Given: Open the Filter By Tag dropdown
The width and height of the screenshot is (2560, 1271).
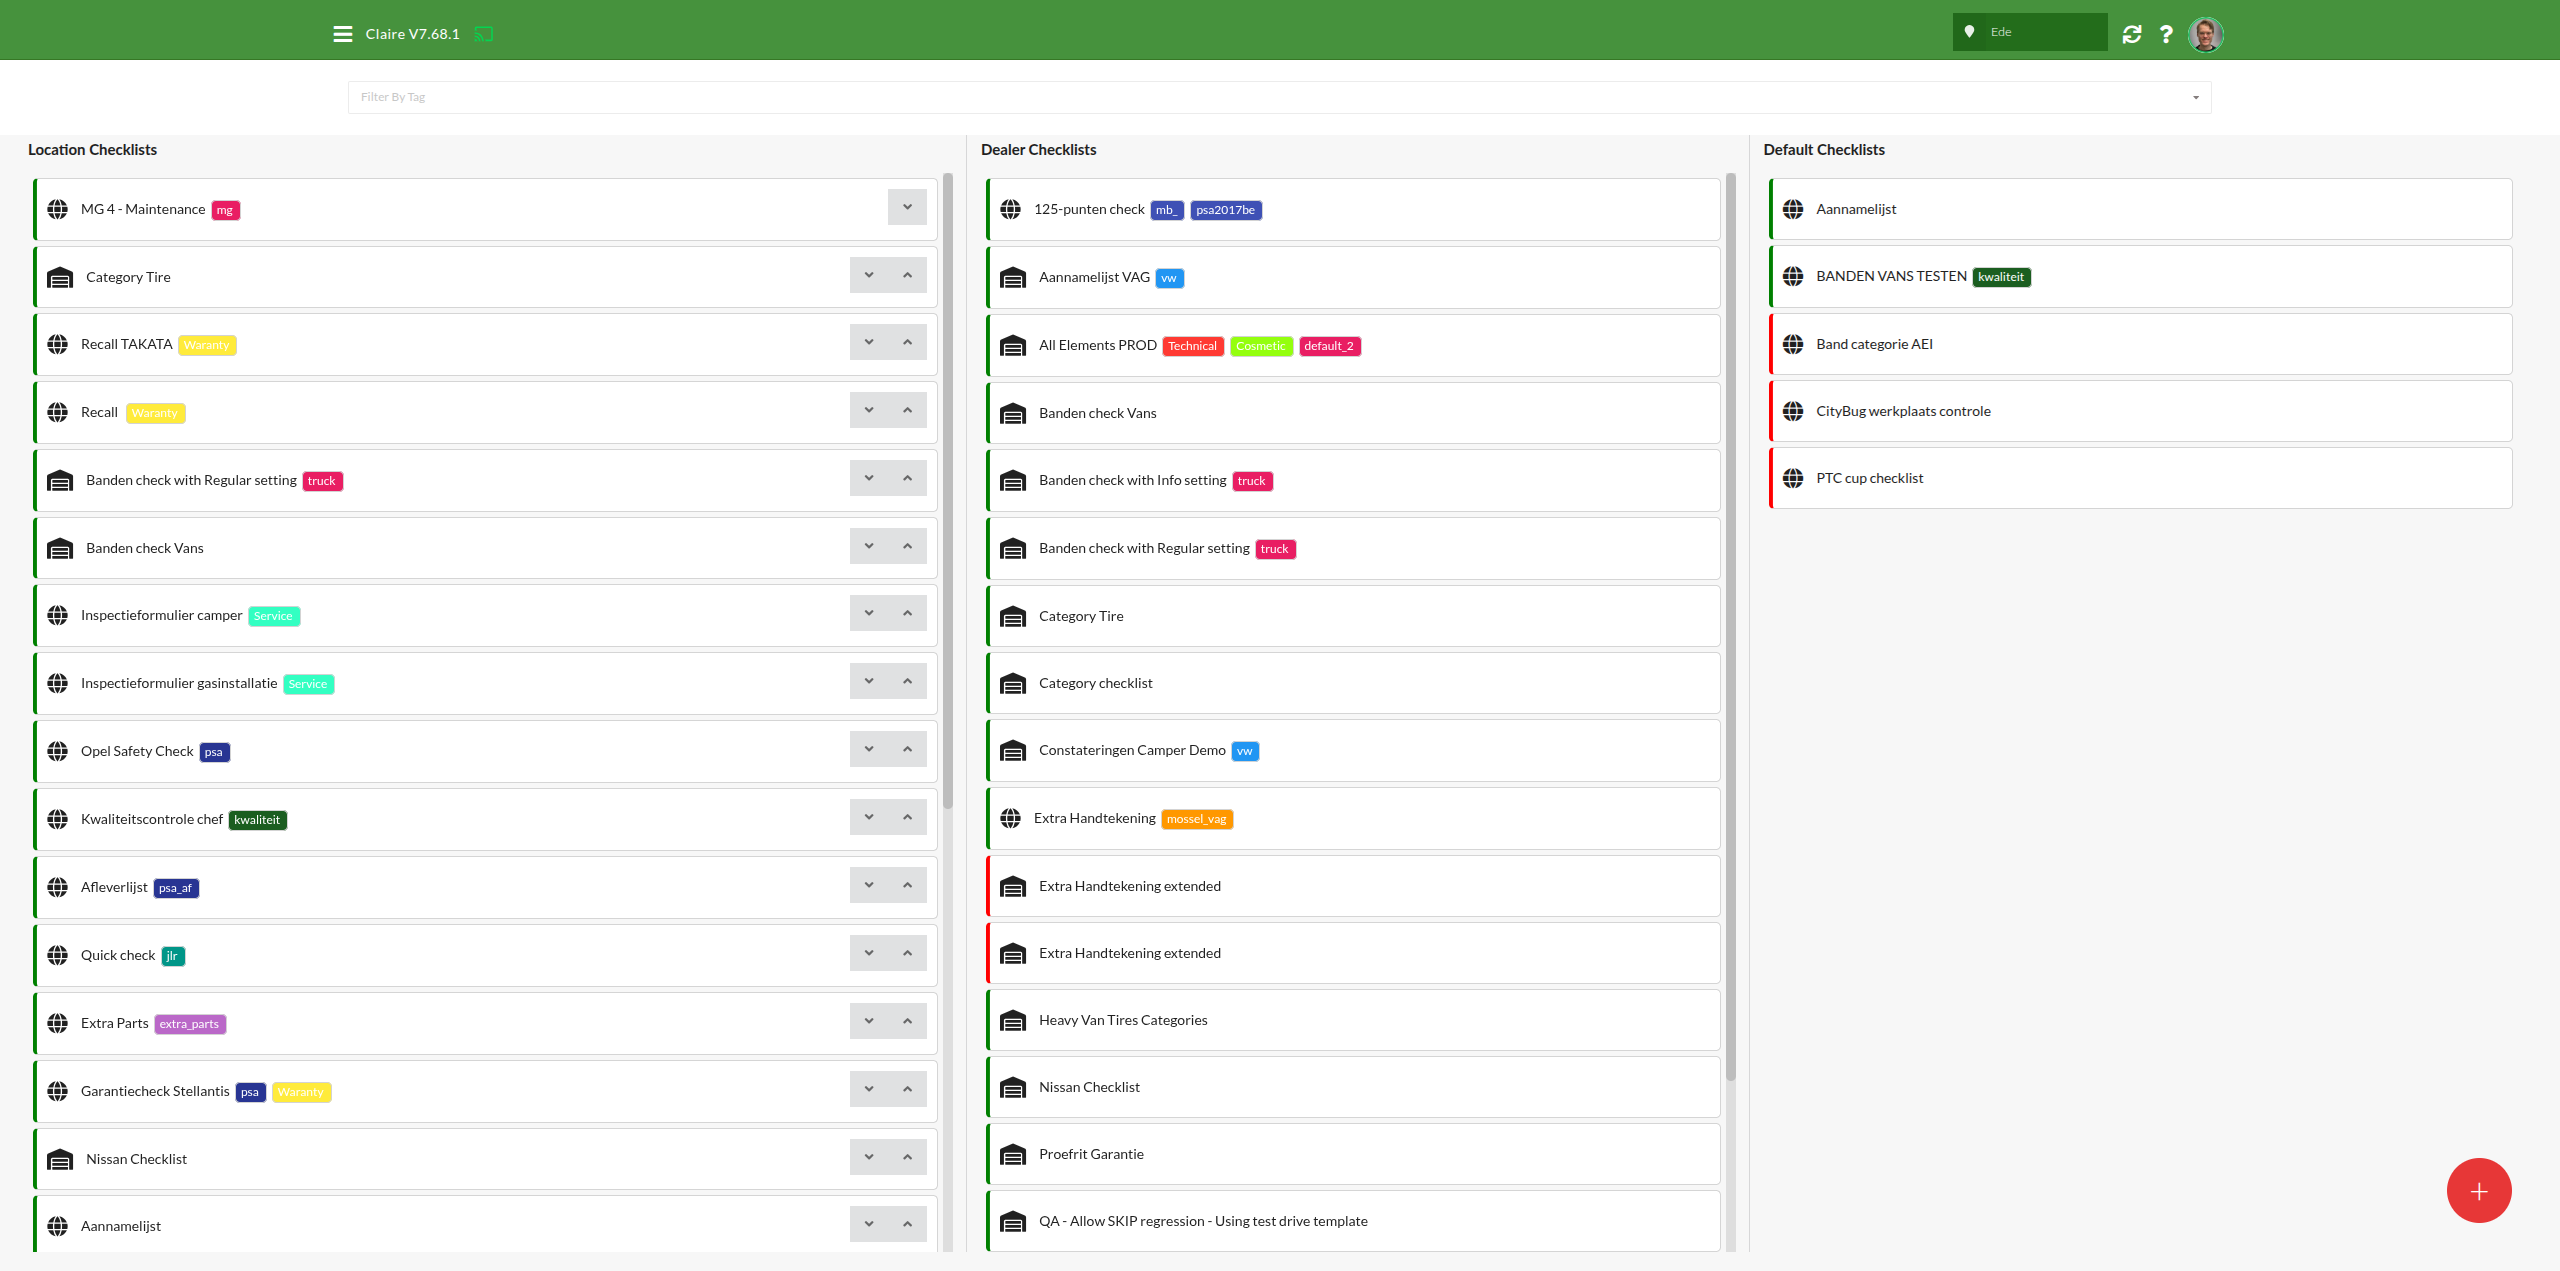Looking at the screenshot, I should 1279,97.
